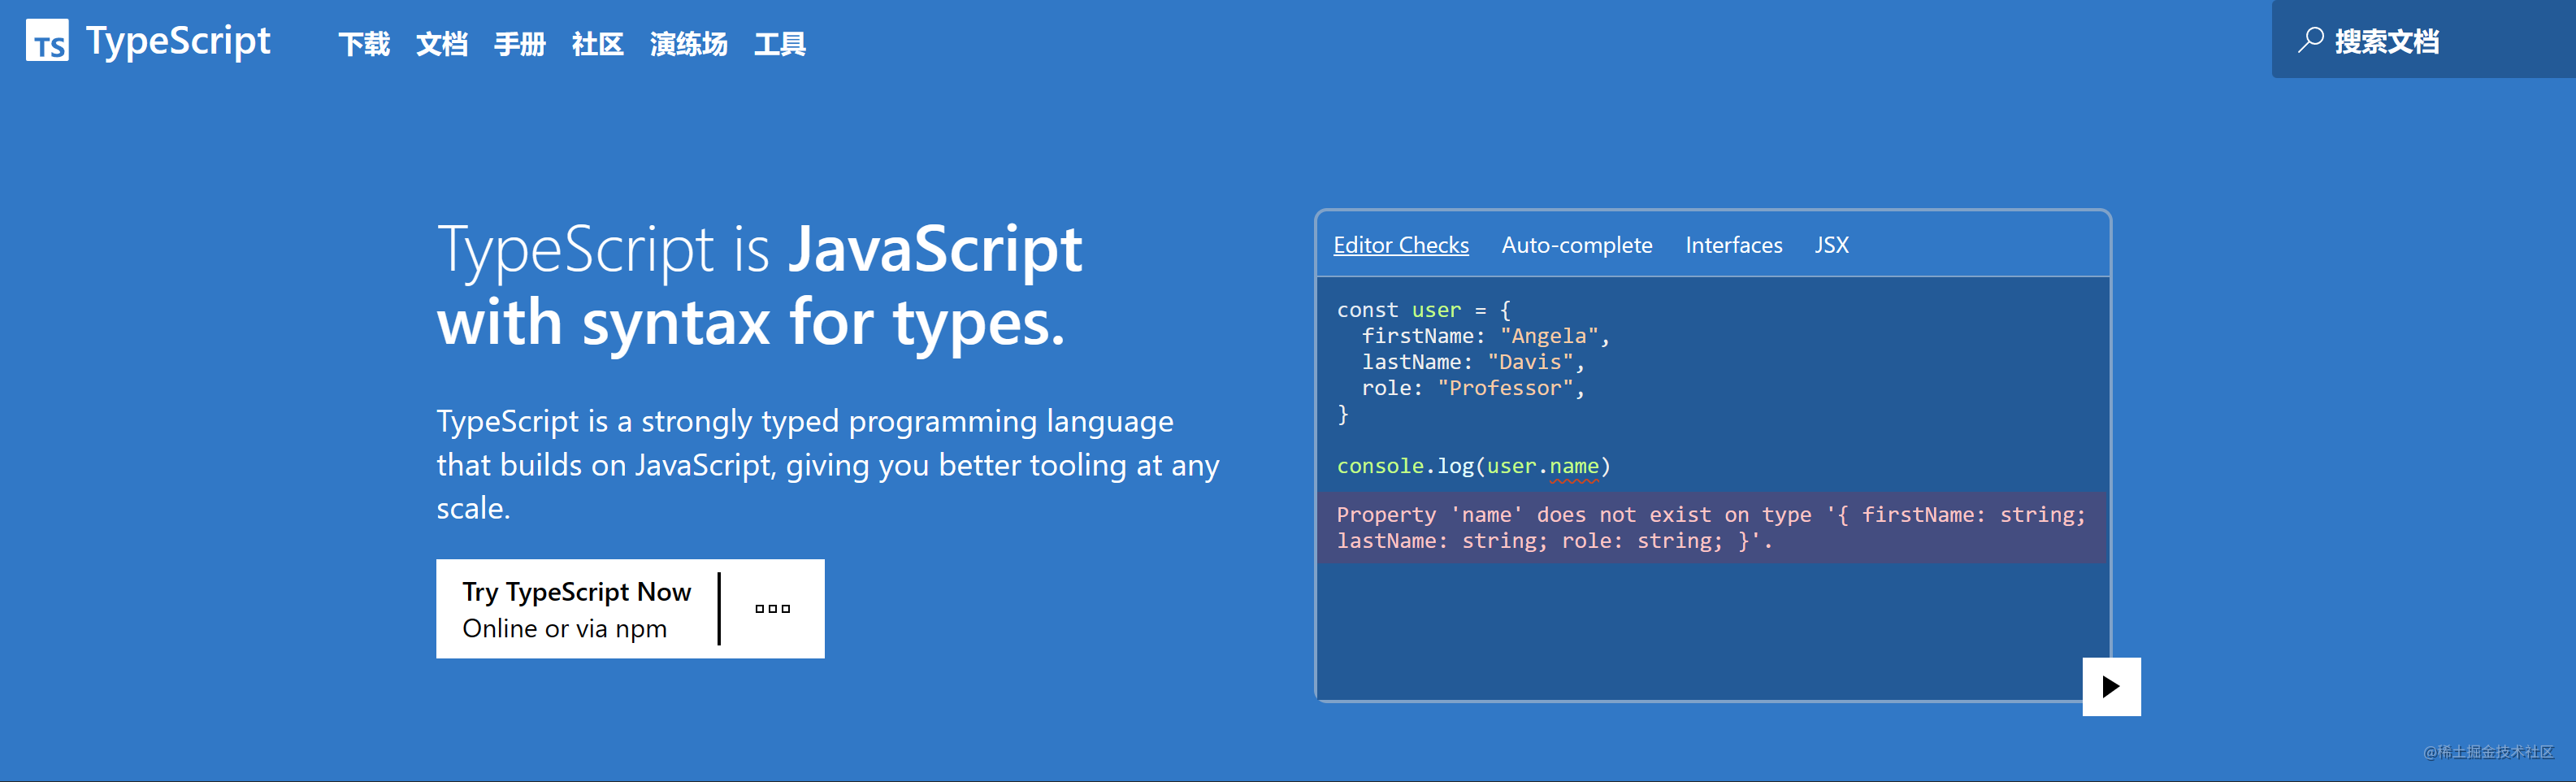The height and width of the screenshot is (782, 2576).
Task: Click the const user = { line
Action: [x=1424, y=310]
